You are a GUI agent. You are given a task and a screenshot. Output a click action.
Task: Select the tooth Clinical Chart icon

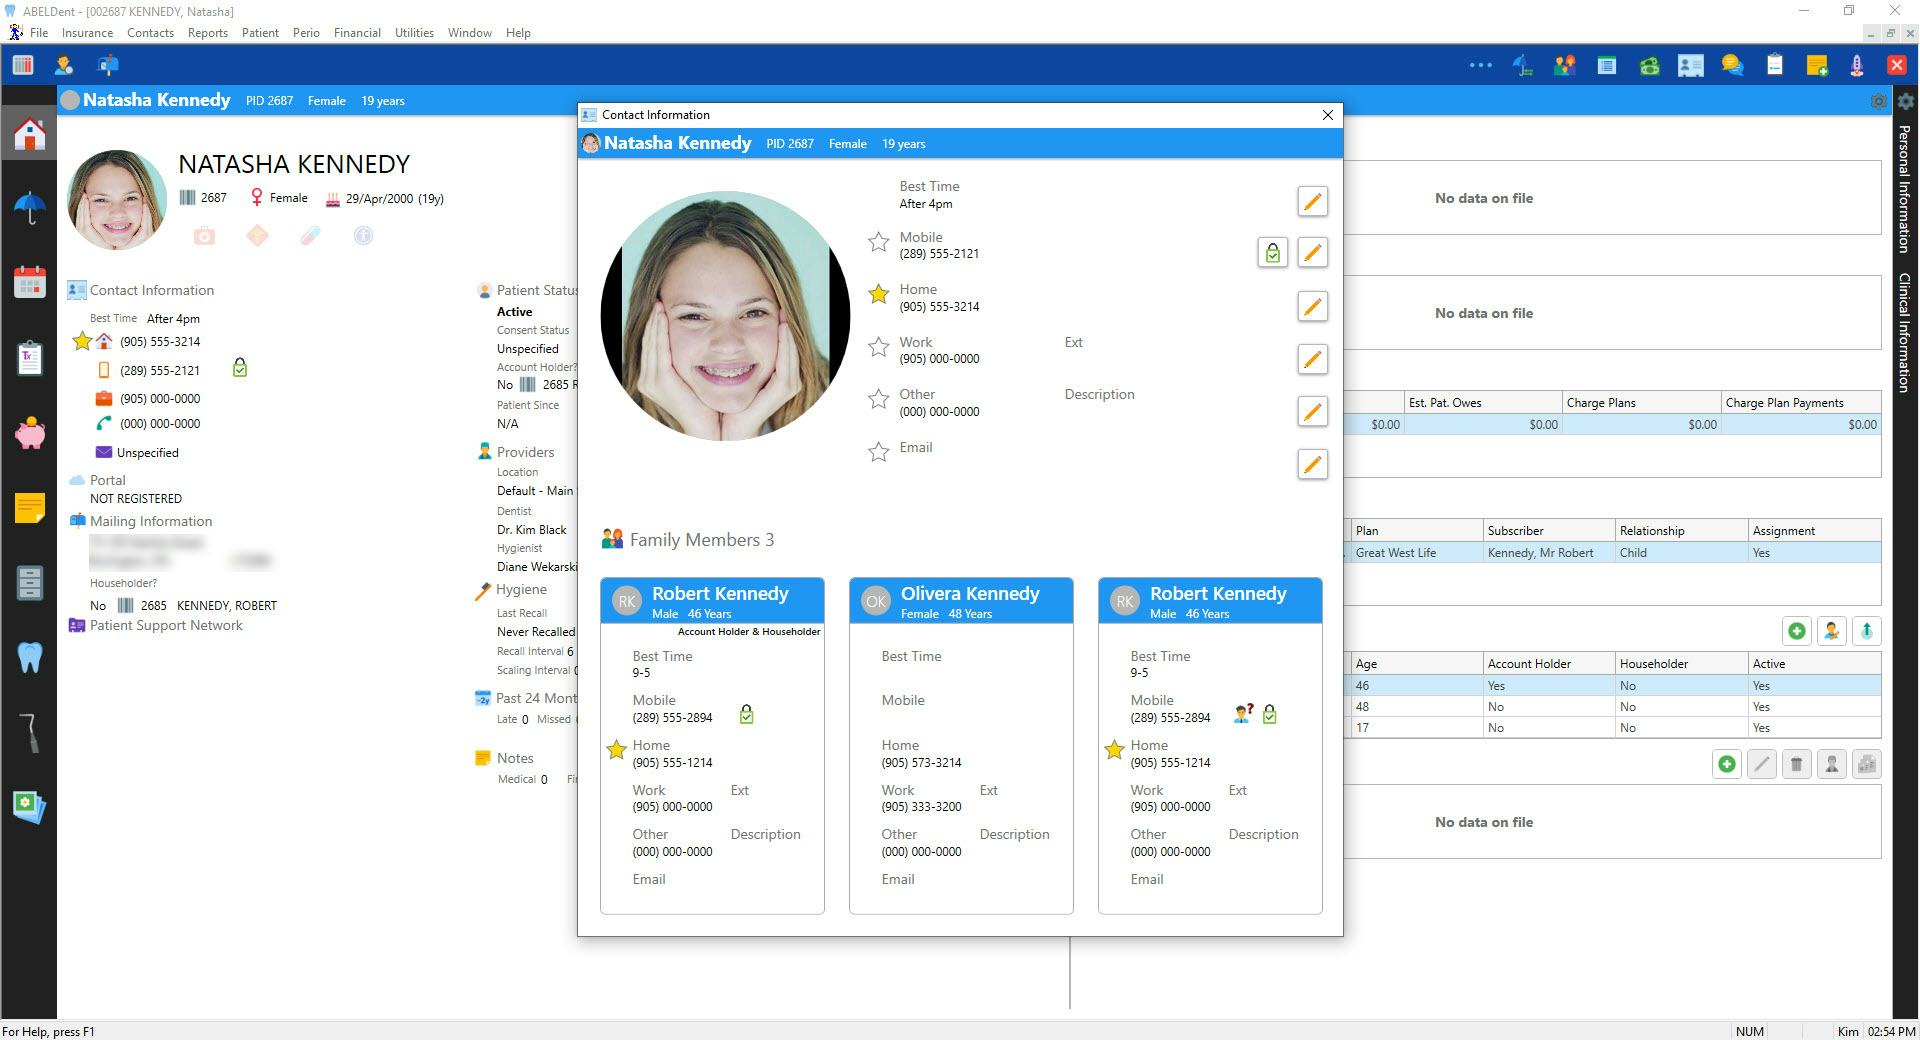pos(29,656)
